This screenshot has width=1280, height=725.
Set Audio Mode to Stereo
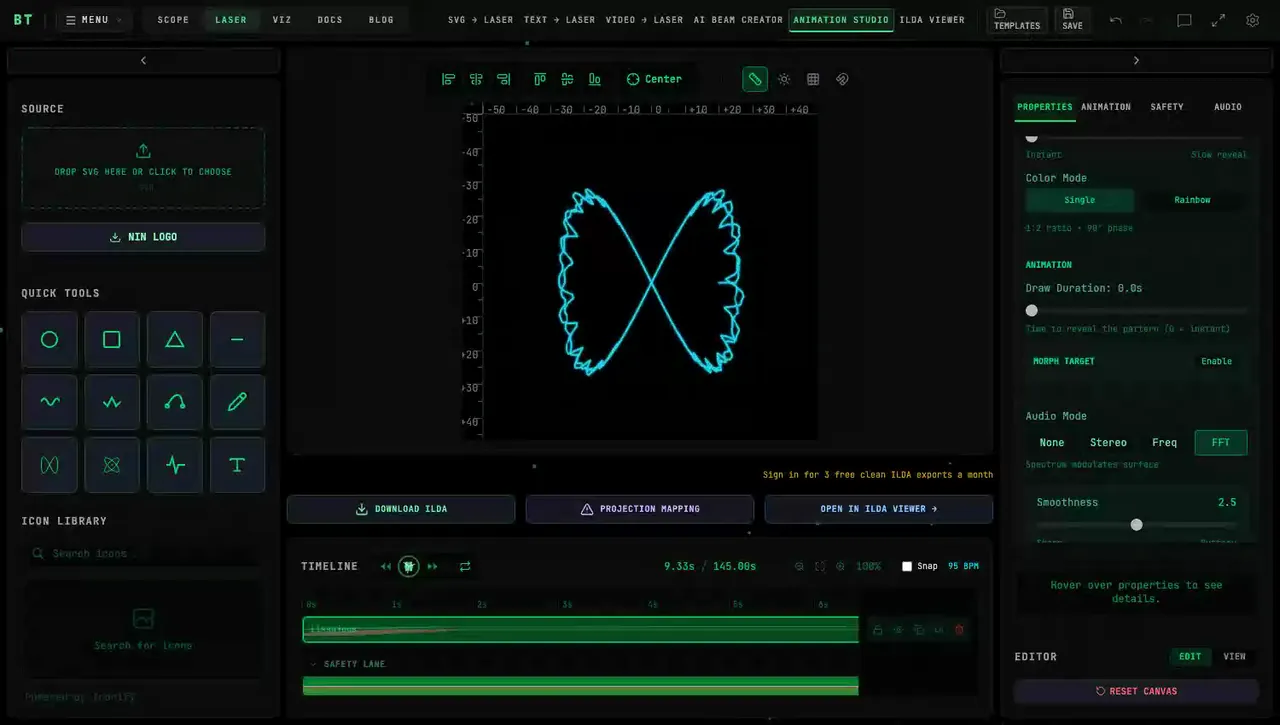tap(1108, 443)
